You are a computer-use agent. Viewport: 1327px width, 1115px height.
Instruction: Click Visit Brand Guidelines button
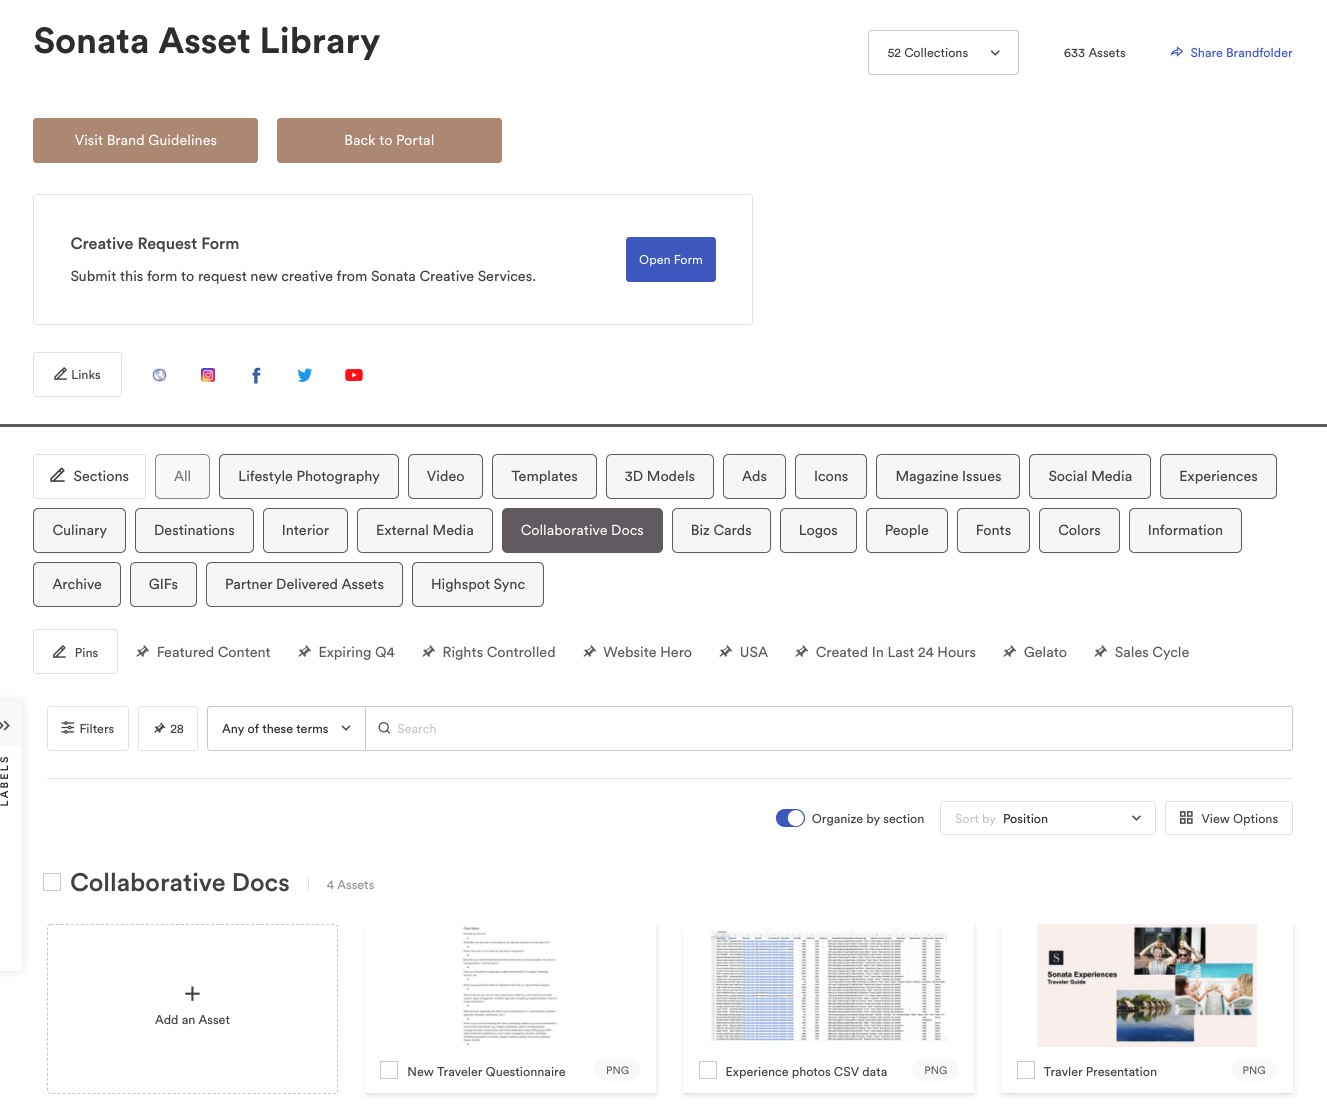click(145, 140)
